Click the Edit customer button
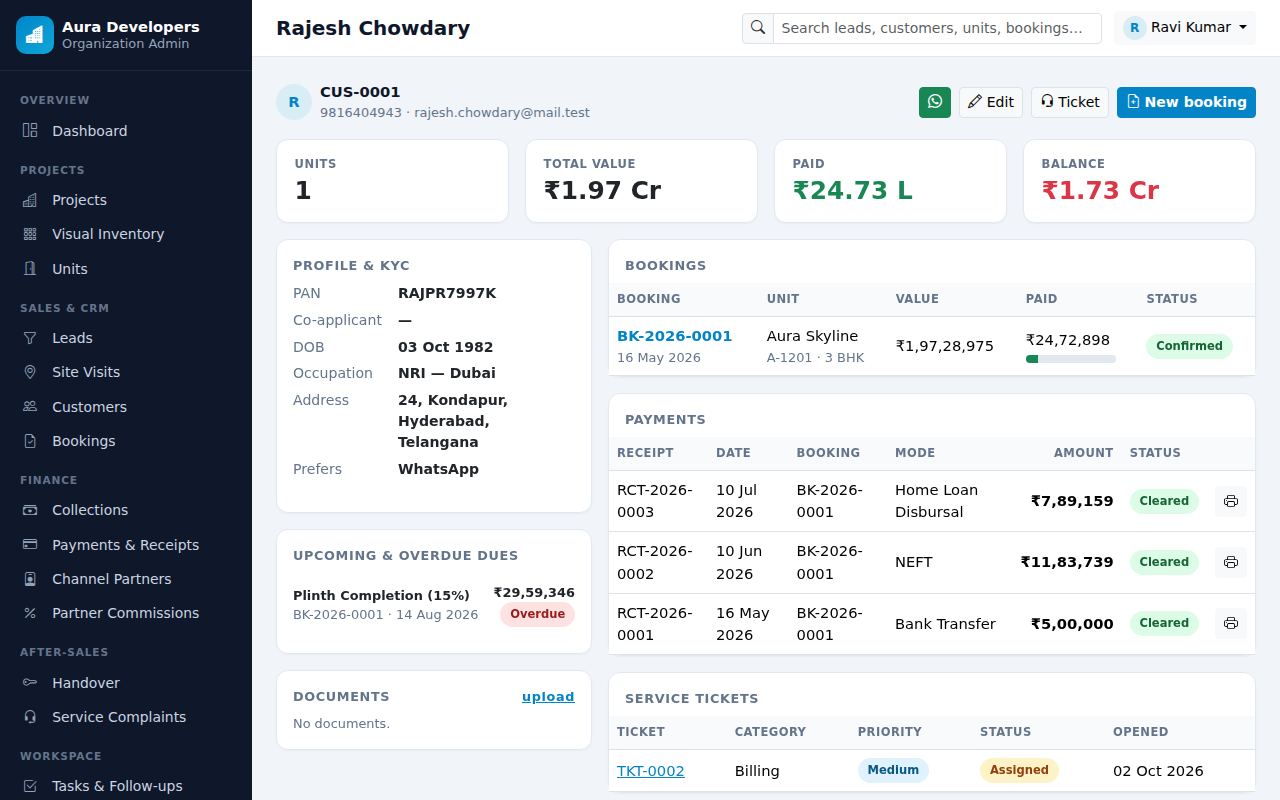The width and height of the screenshot is (1280, 800). [991, 102]
